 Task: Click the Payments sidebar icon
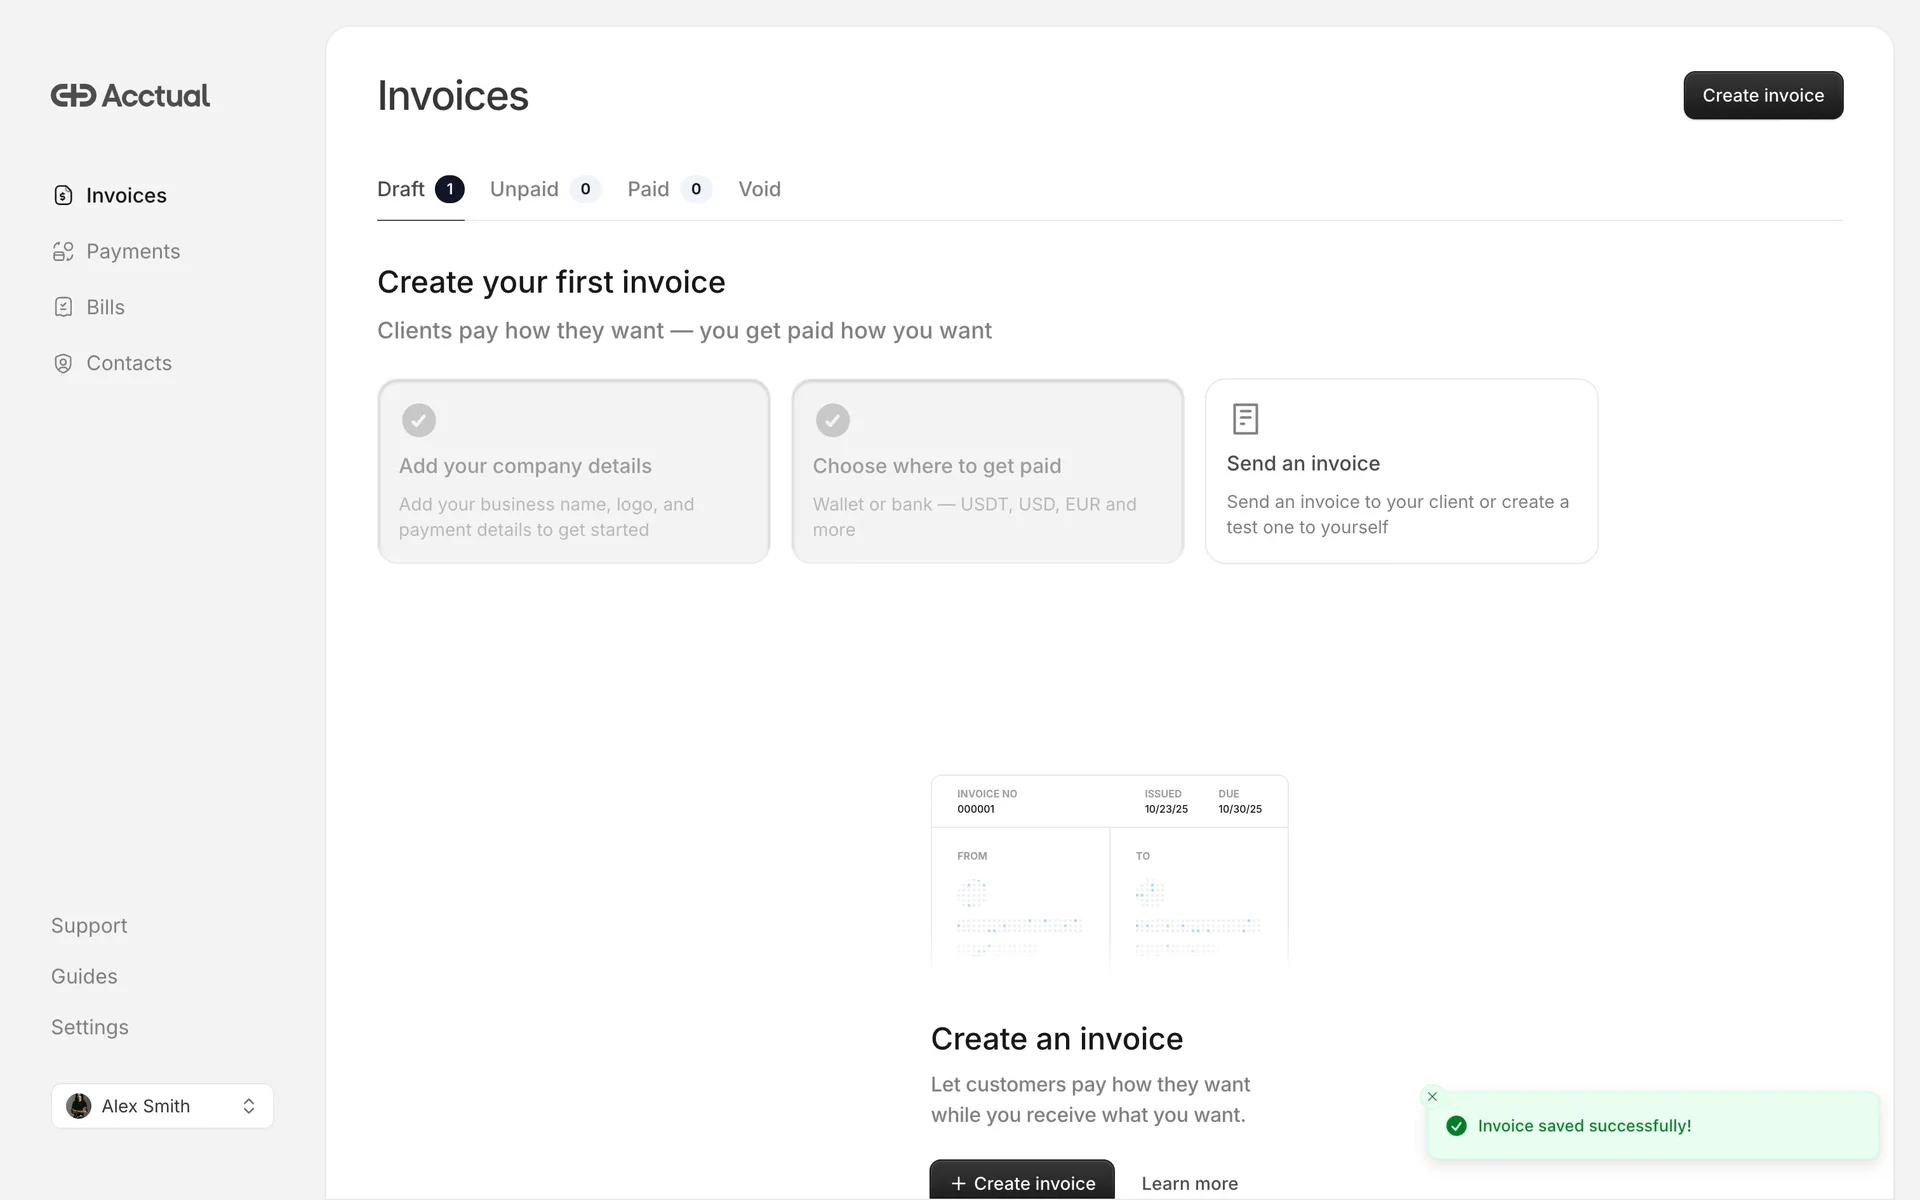pos(63,251)
